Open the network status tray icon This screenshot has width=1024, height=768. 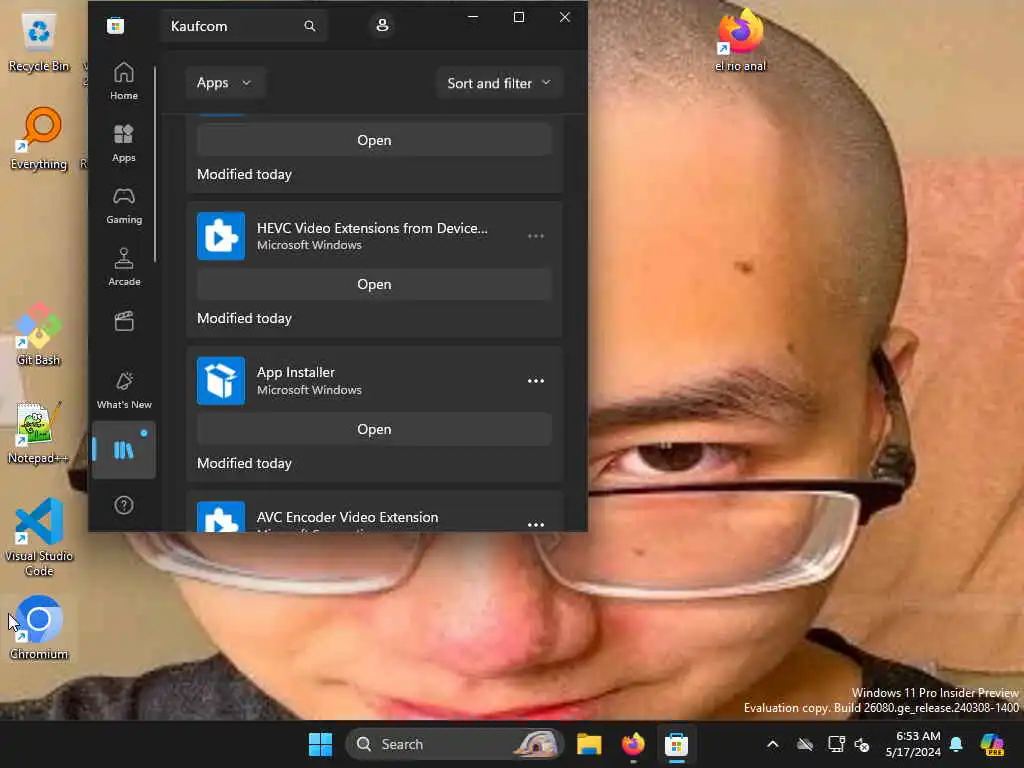(836, 744)
